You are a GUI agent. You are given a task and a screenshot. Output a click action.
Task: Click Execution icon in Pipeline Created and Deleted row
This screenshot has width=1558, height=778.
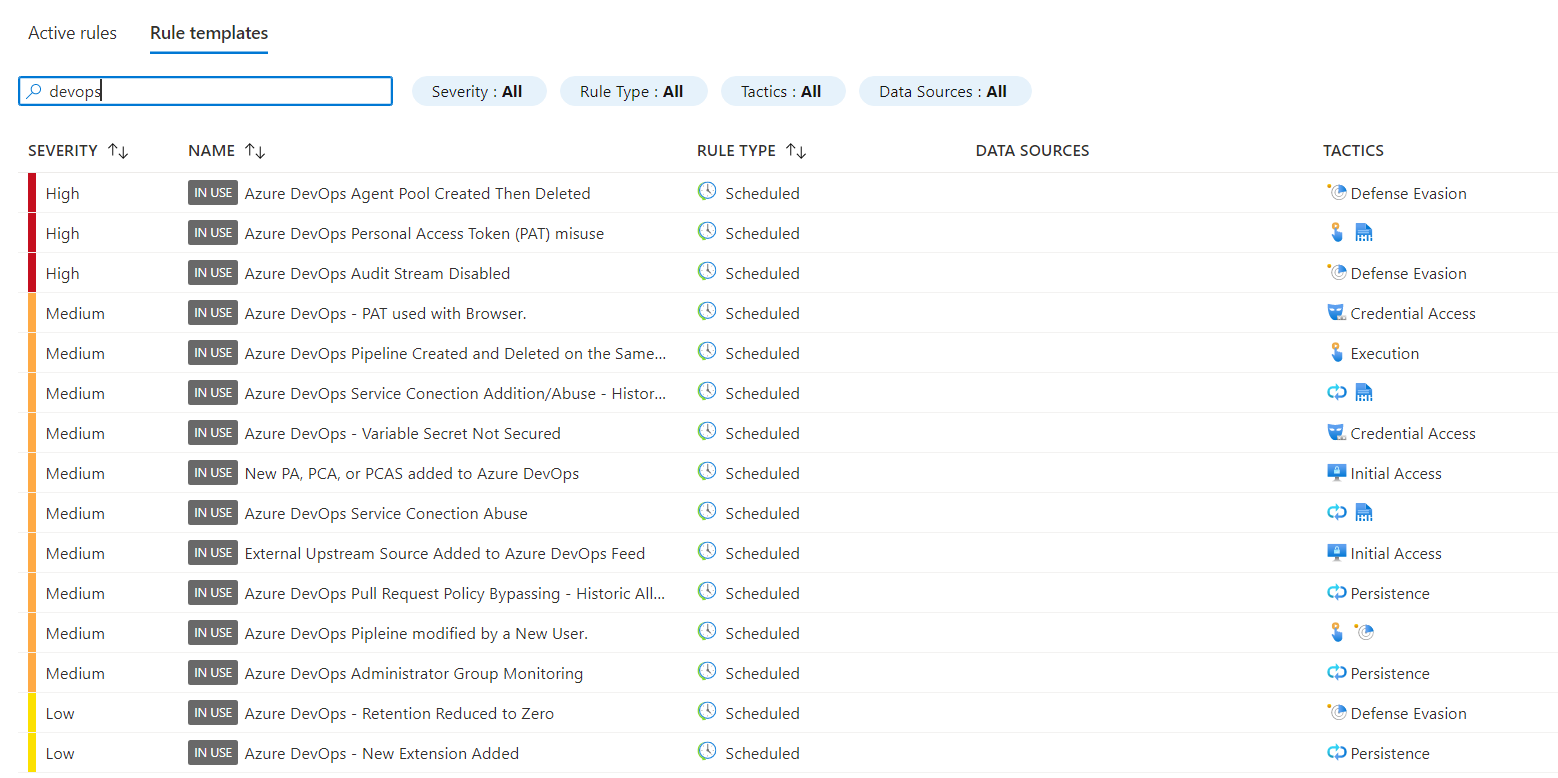point(1337,352)
